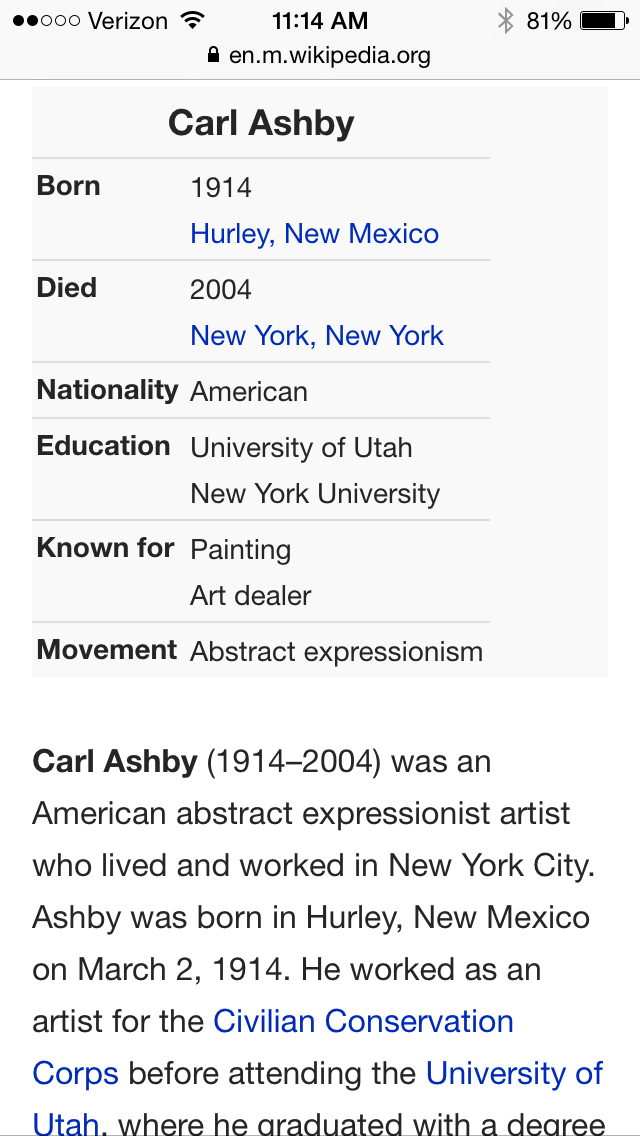Tap the Wi-Fi status icon
640x1136 pixels.
[192, 20]
